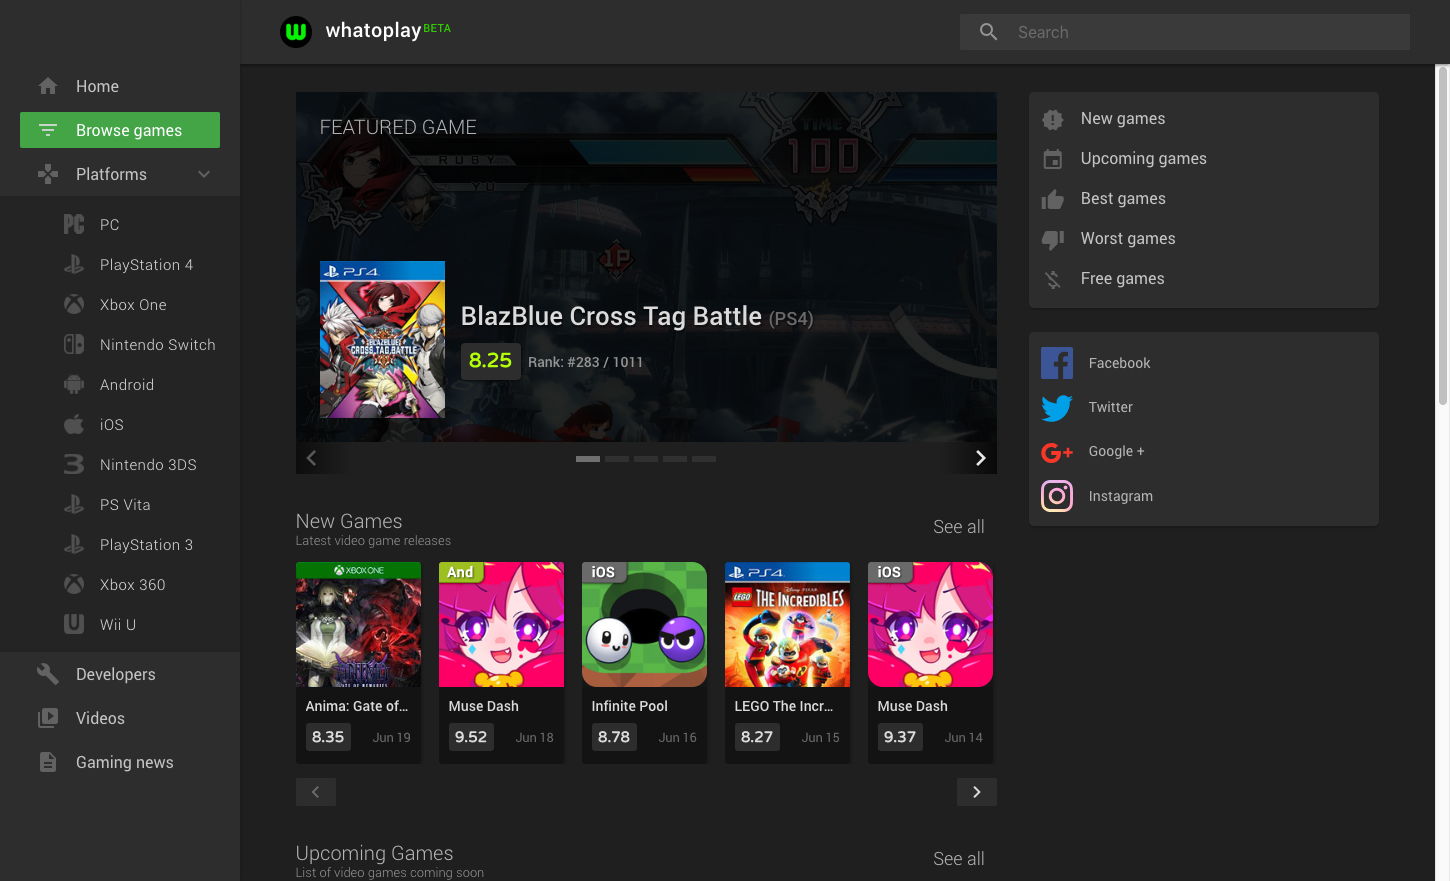This screenshot has width=1450, height=881.
Task: Click the Free games no-dollar icon
Action: (x=1053, y=280)
